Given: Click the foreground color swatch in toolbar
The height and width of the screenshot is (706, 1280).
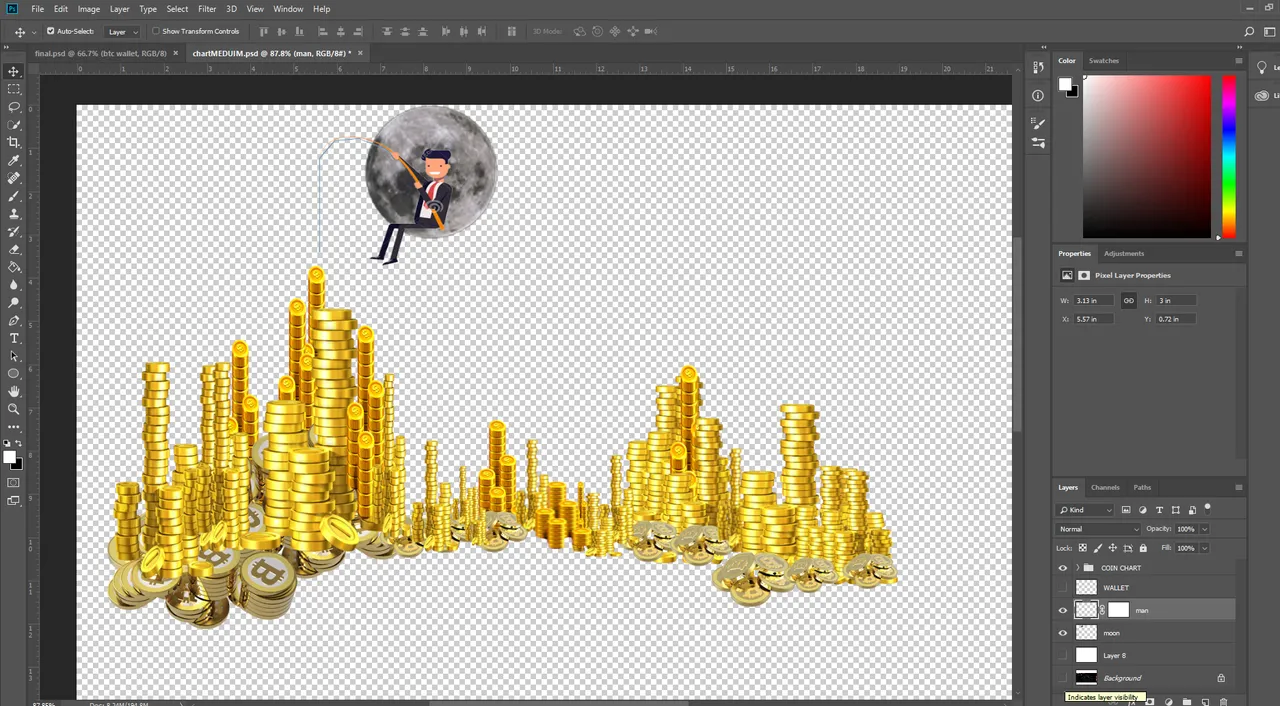Looking at the screenshot, I should click(10, 457).
